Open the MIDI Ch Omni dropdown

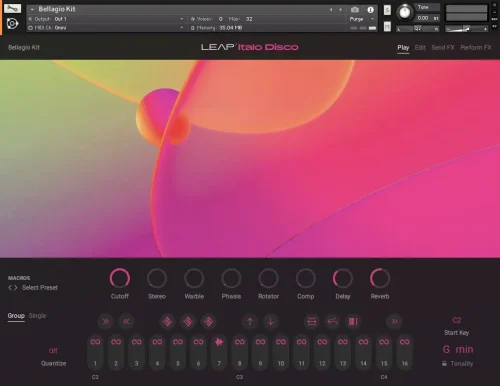pos(106,28)
